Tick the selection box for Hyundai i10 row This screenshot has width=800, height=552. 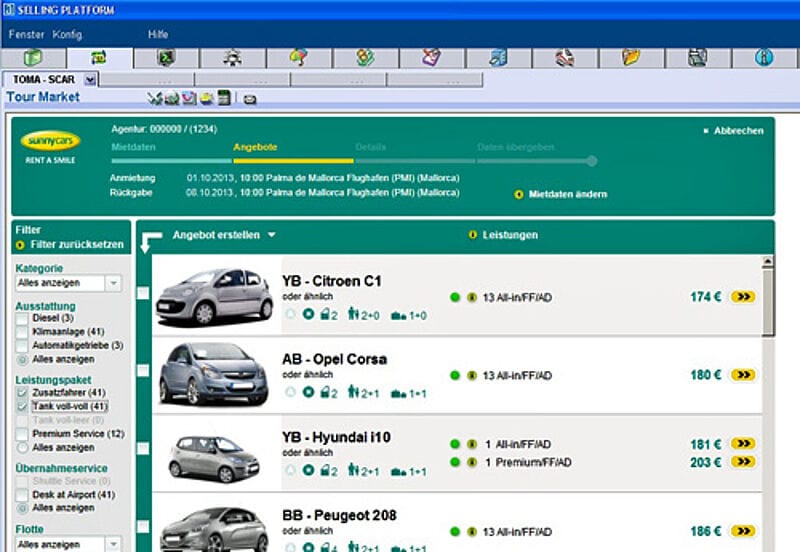tap(143, 448)
